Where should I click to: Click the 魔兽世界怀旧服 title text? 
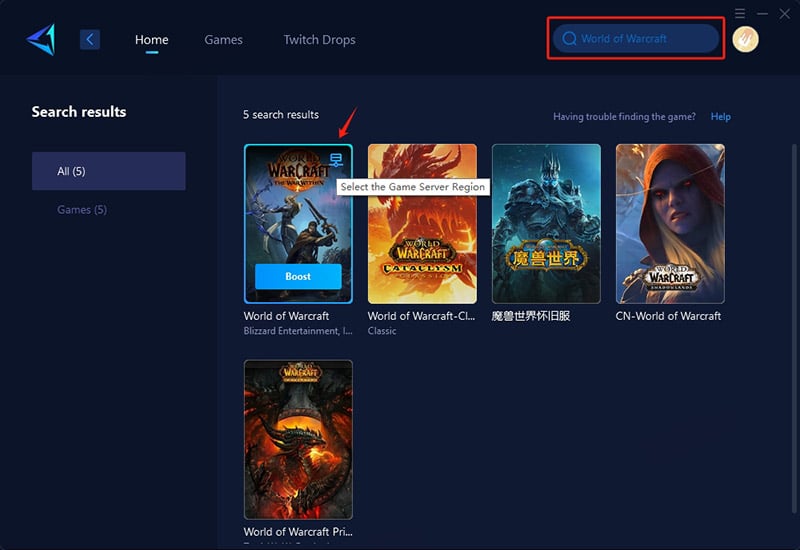pyautogui.click(x=531, y=316)
